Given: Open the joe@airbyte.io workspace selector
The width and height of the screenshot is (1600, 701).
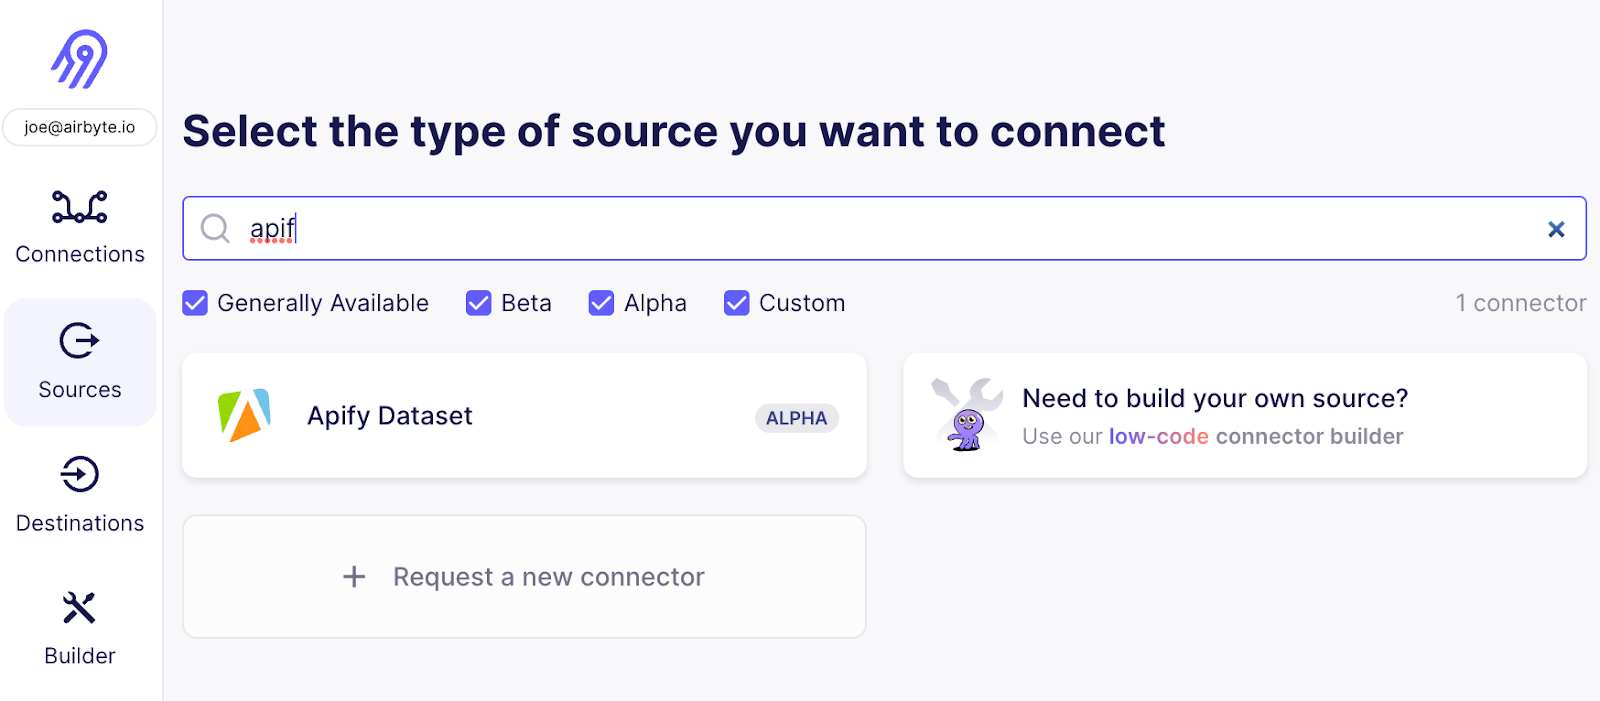Looking at the screenshot, I should click(x=80, y=127).
